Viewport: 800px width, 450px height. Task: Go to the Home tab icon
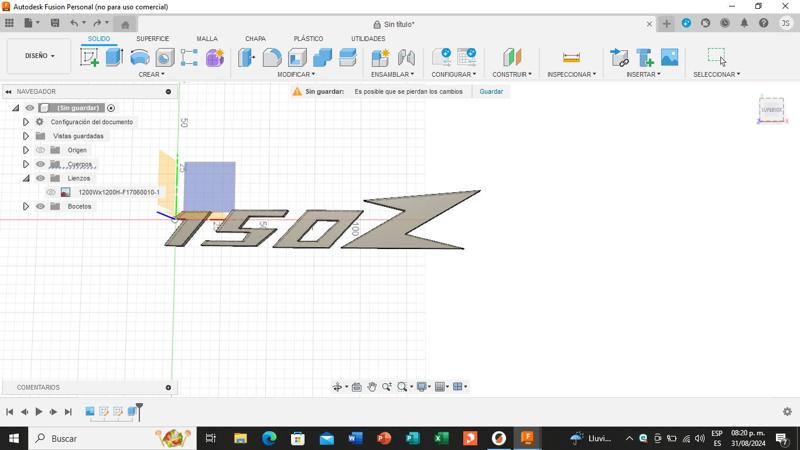[125, 24]
